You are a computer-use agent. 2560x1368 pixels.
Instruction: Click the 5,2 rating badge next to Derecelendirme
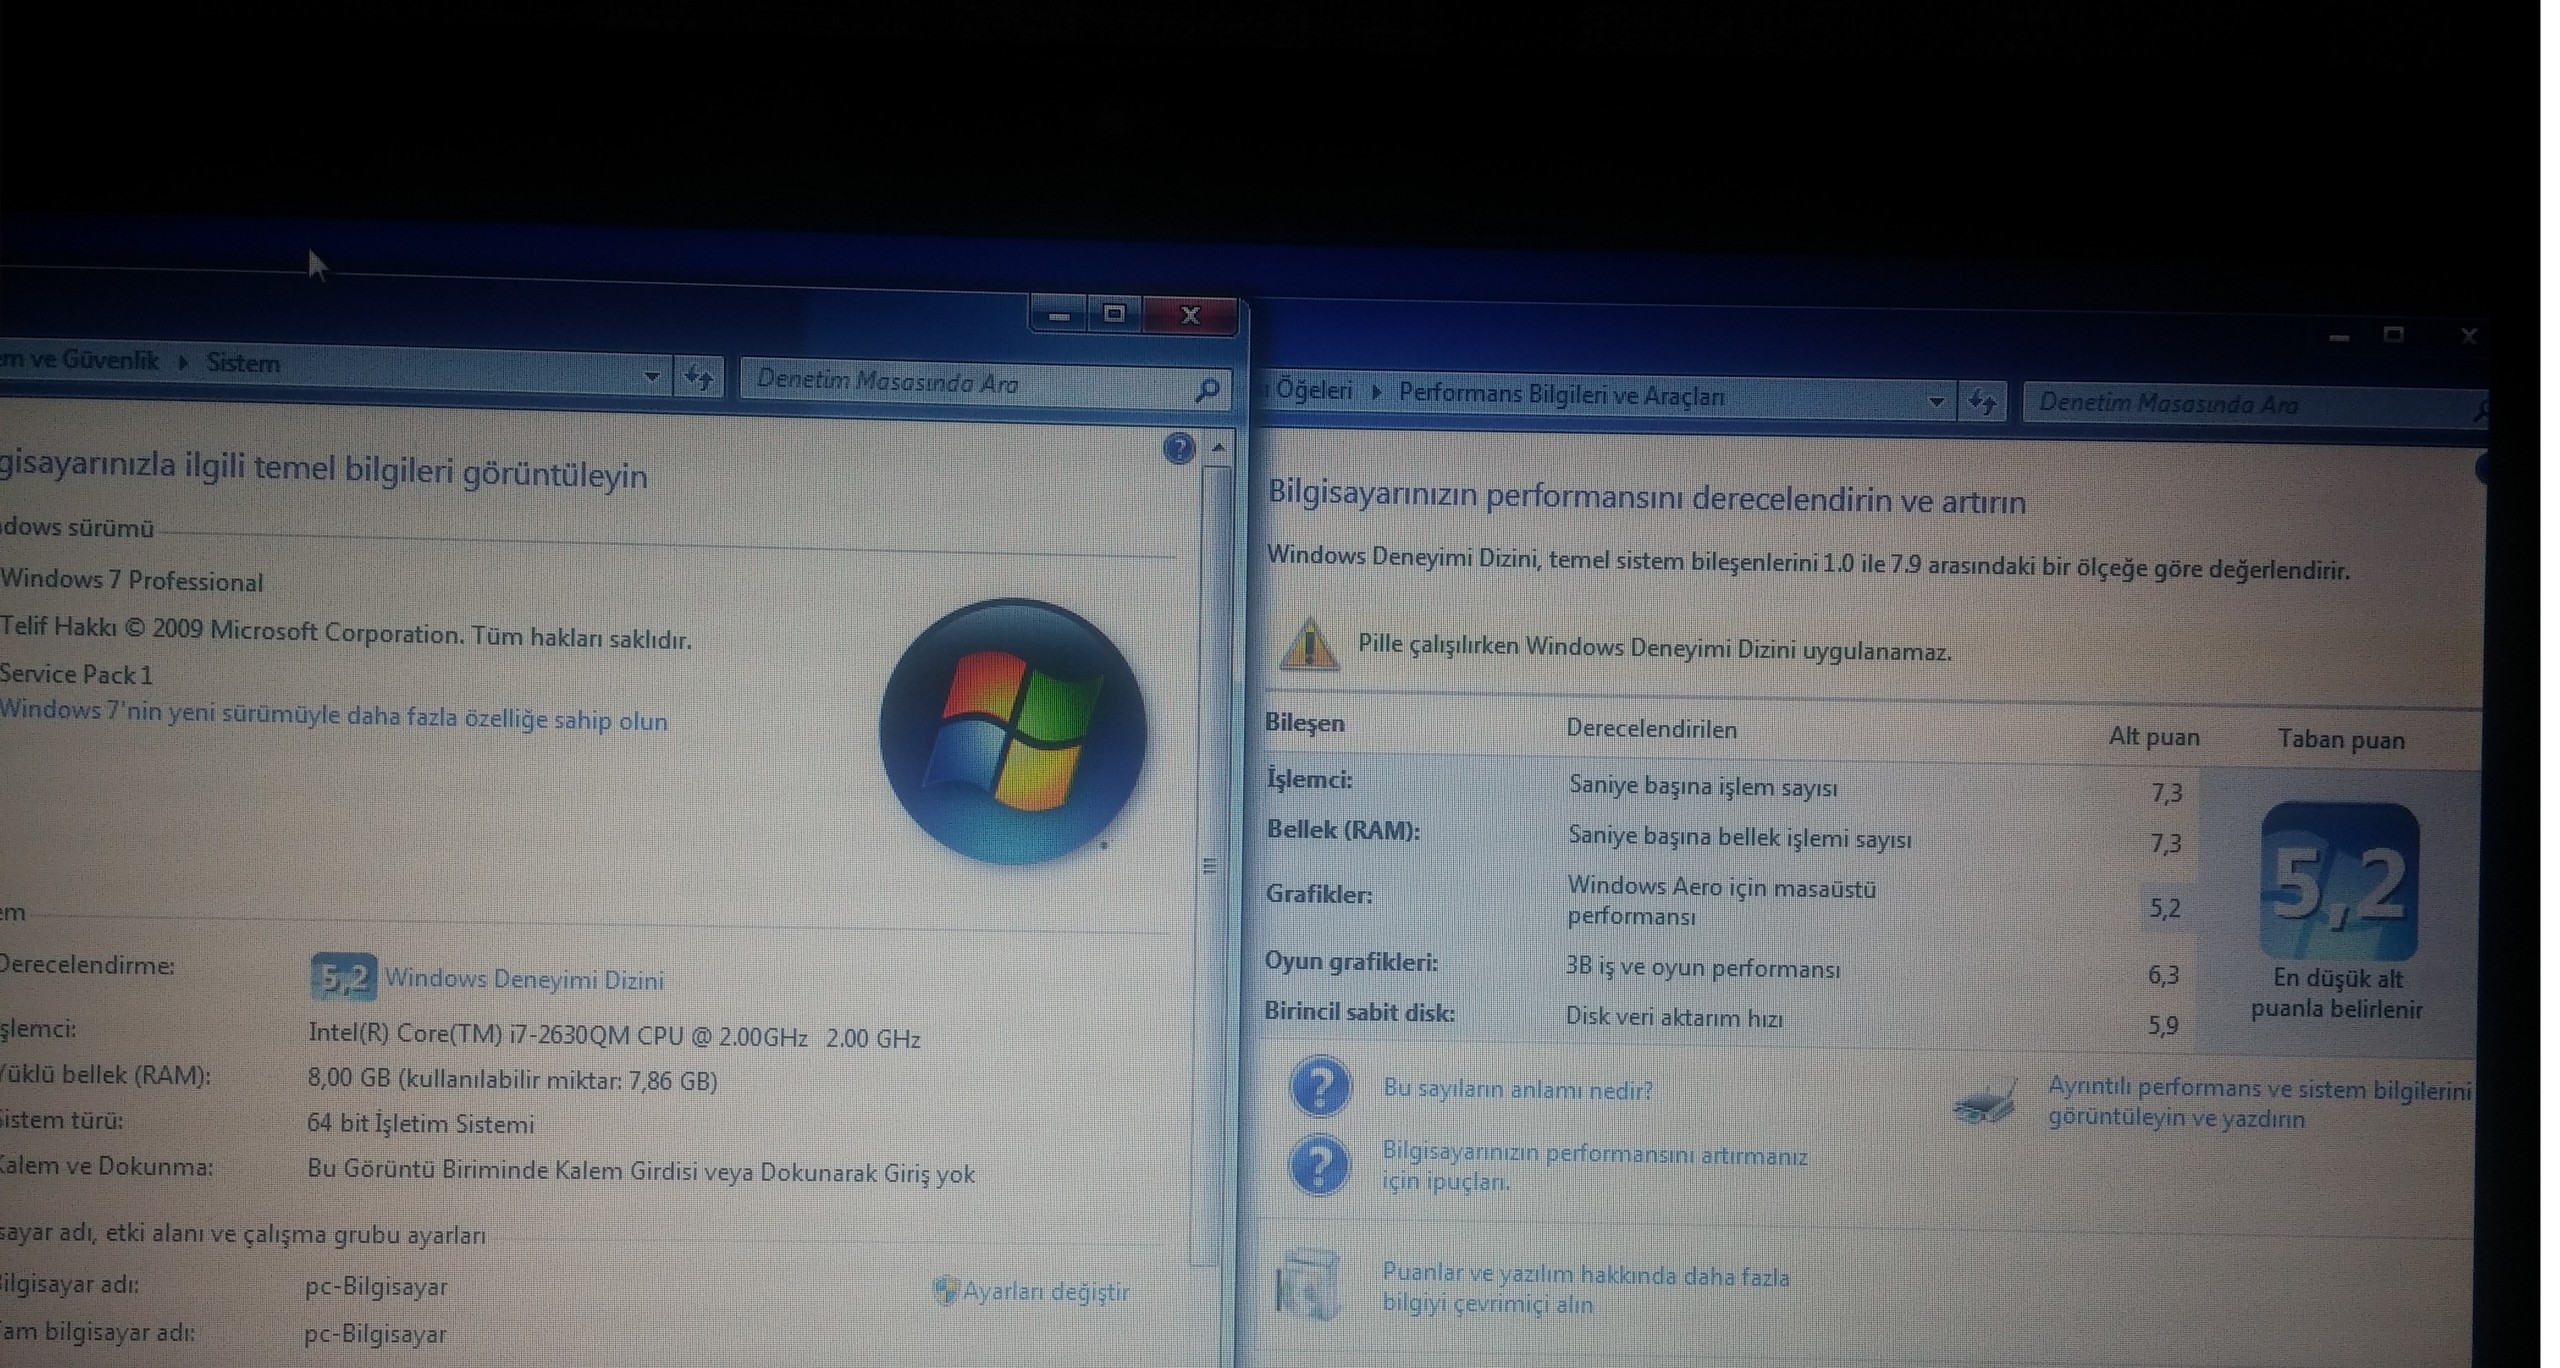point(343,977)
